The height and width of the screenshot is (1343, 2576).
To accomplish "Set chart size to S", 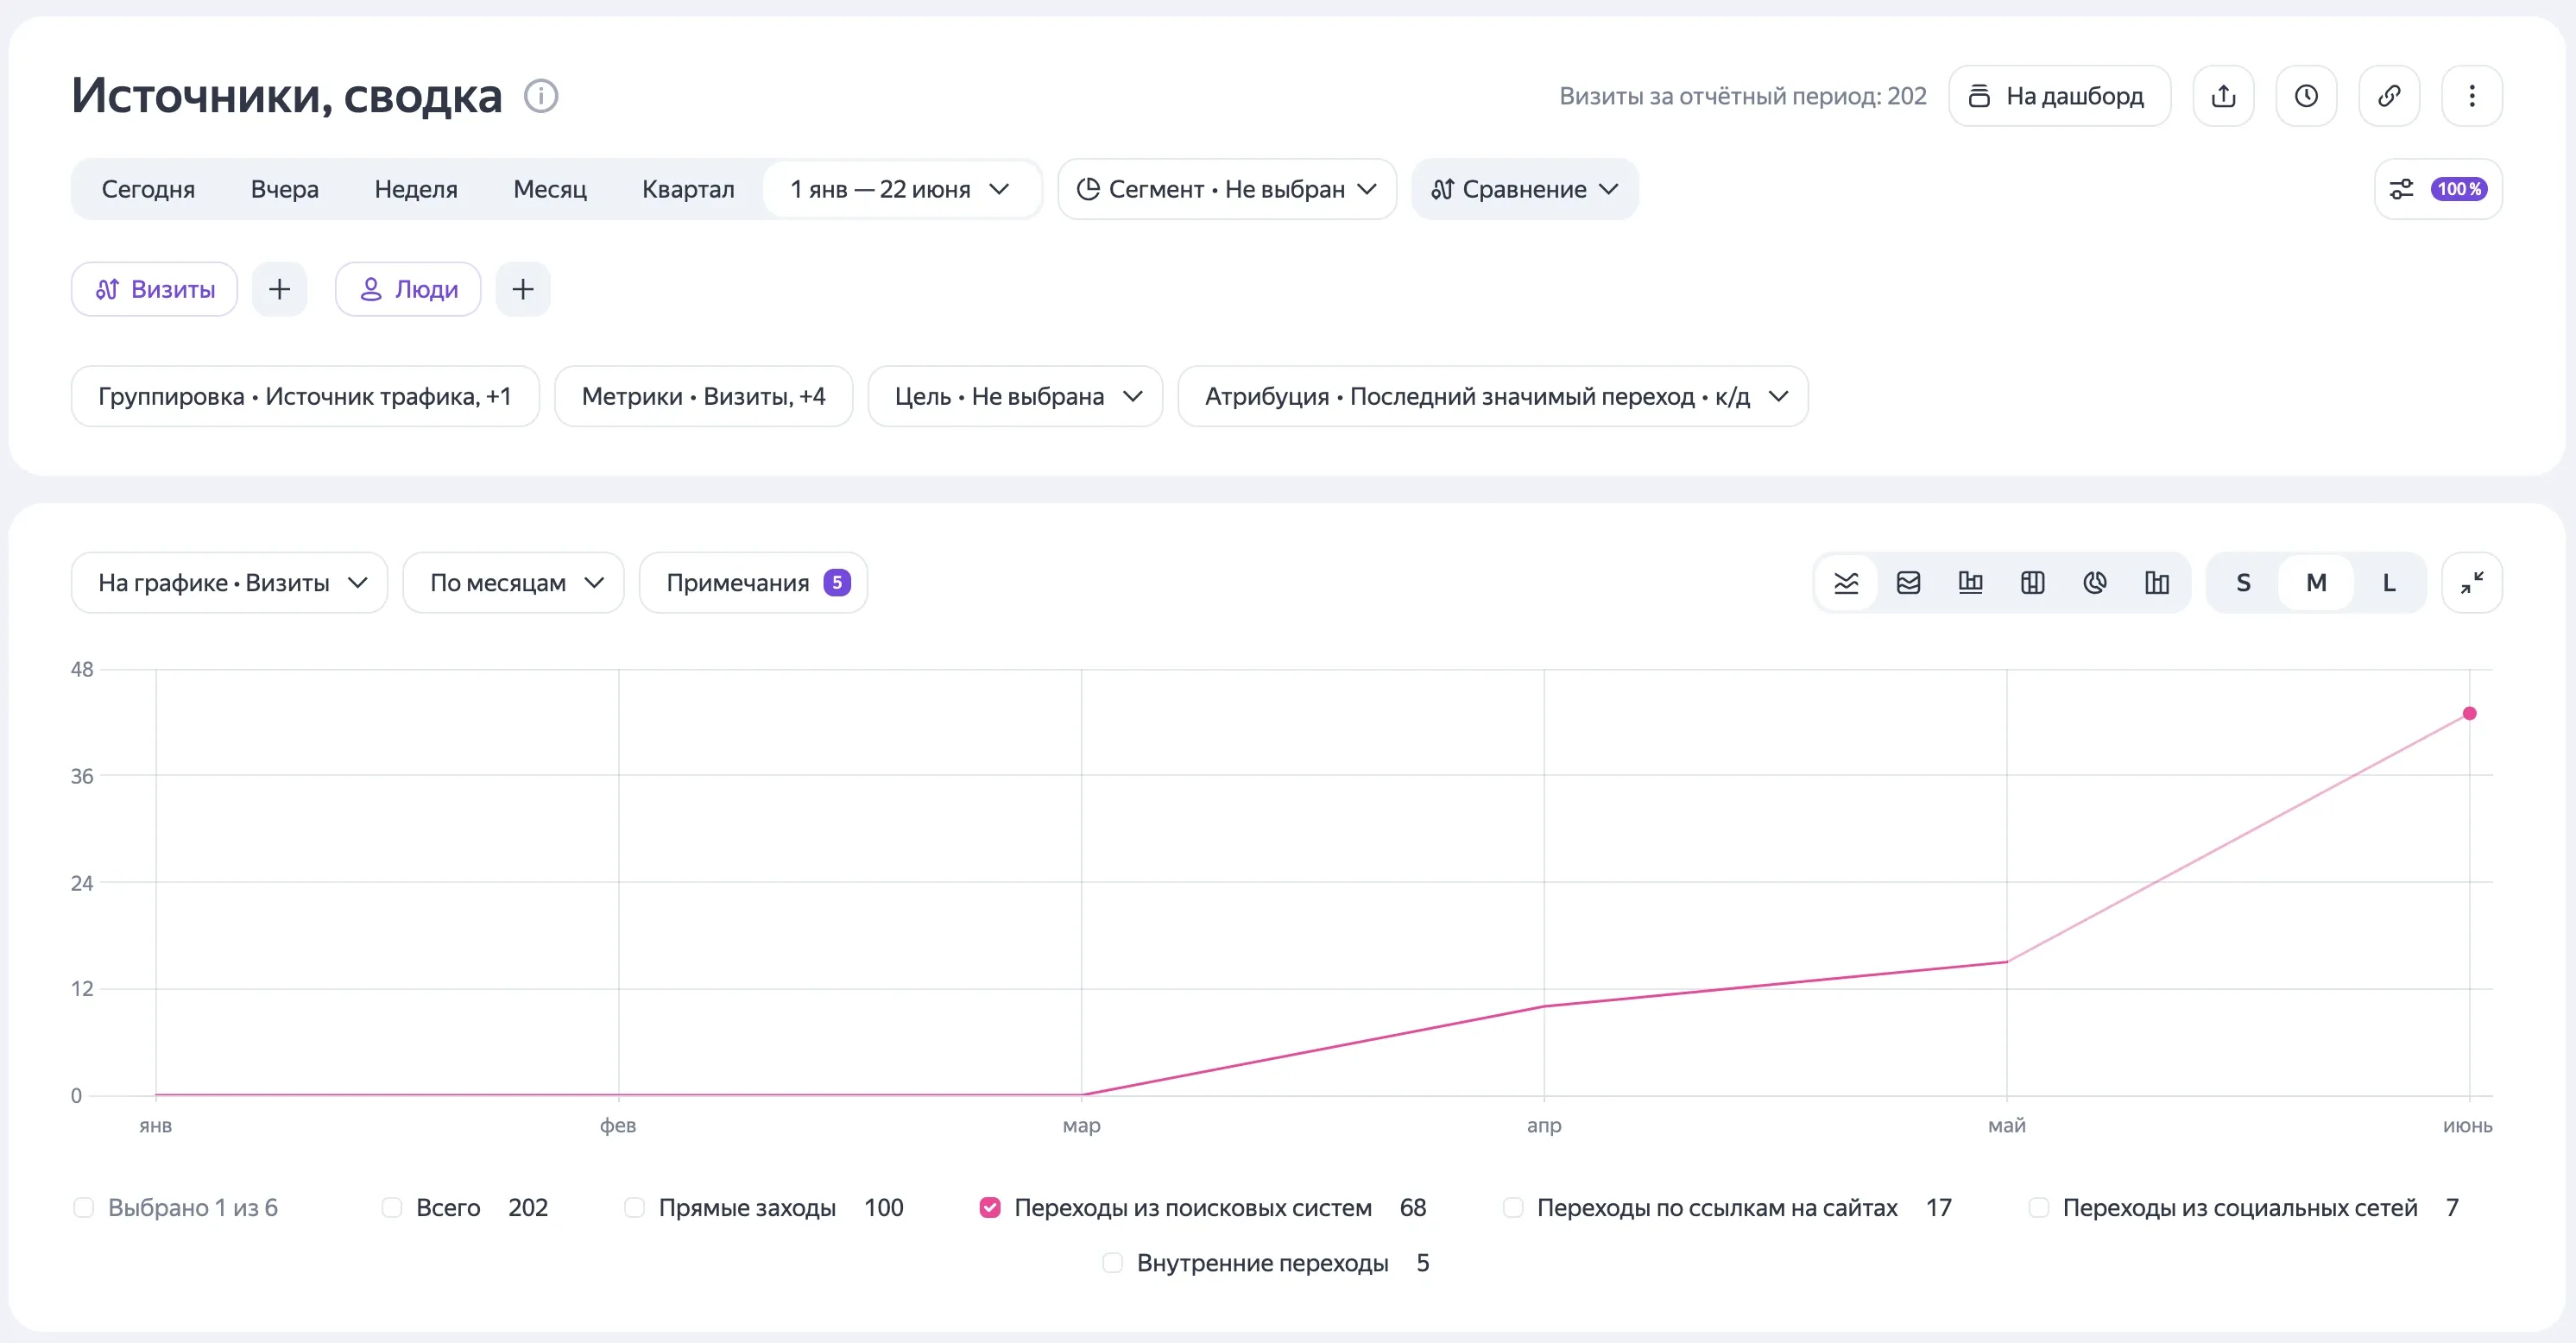I will (x=2243, y=583).
